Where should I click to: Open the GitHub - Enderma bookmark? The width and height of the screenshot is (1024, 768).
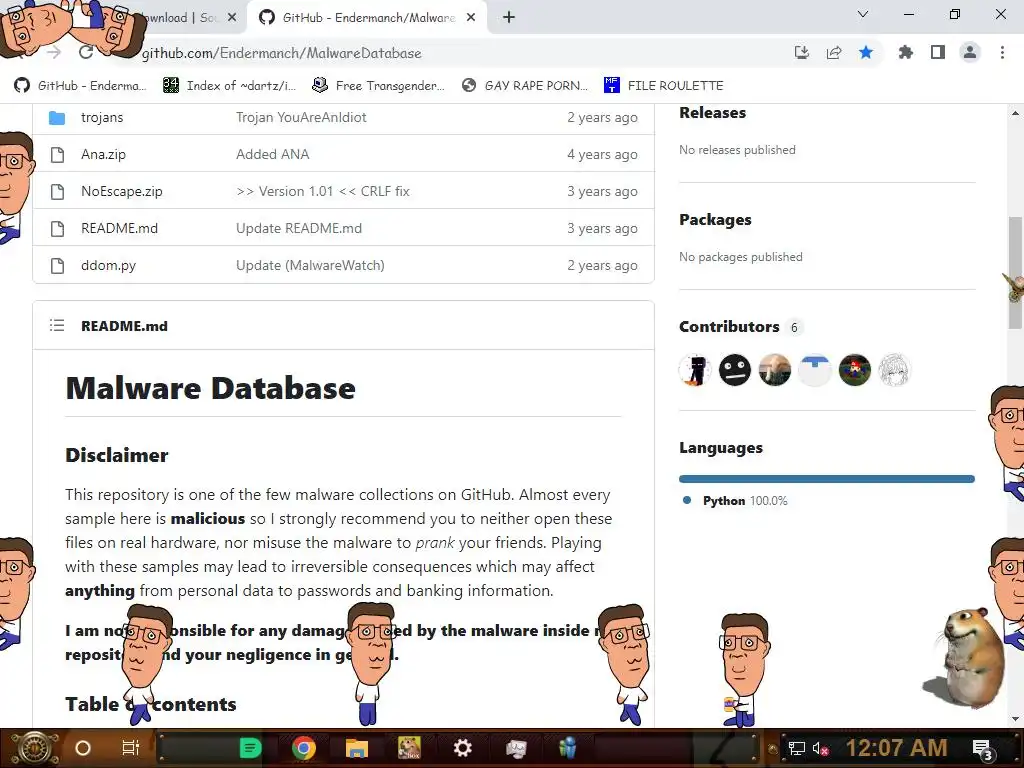[x=81, y=86]
